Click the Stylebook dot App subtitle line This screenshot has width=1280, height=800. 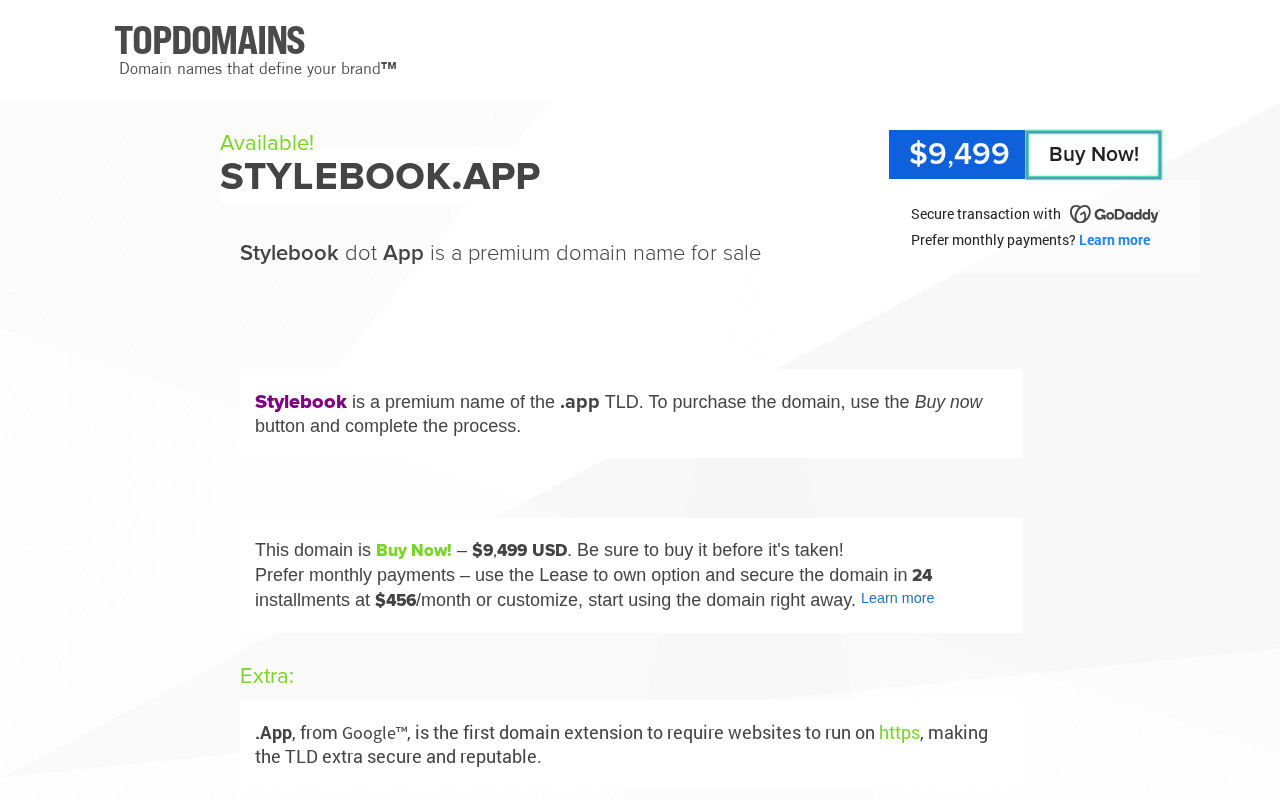coord(500,253)
